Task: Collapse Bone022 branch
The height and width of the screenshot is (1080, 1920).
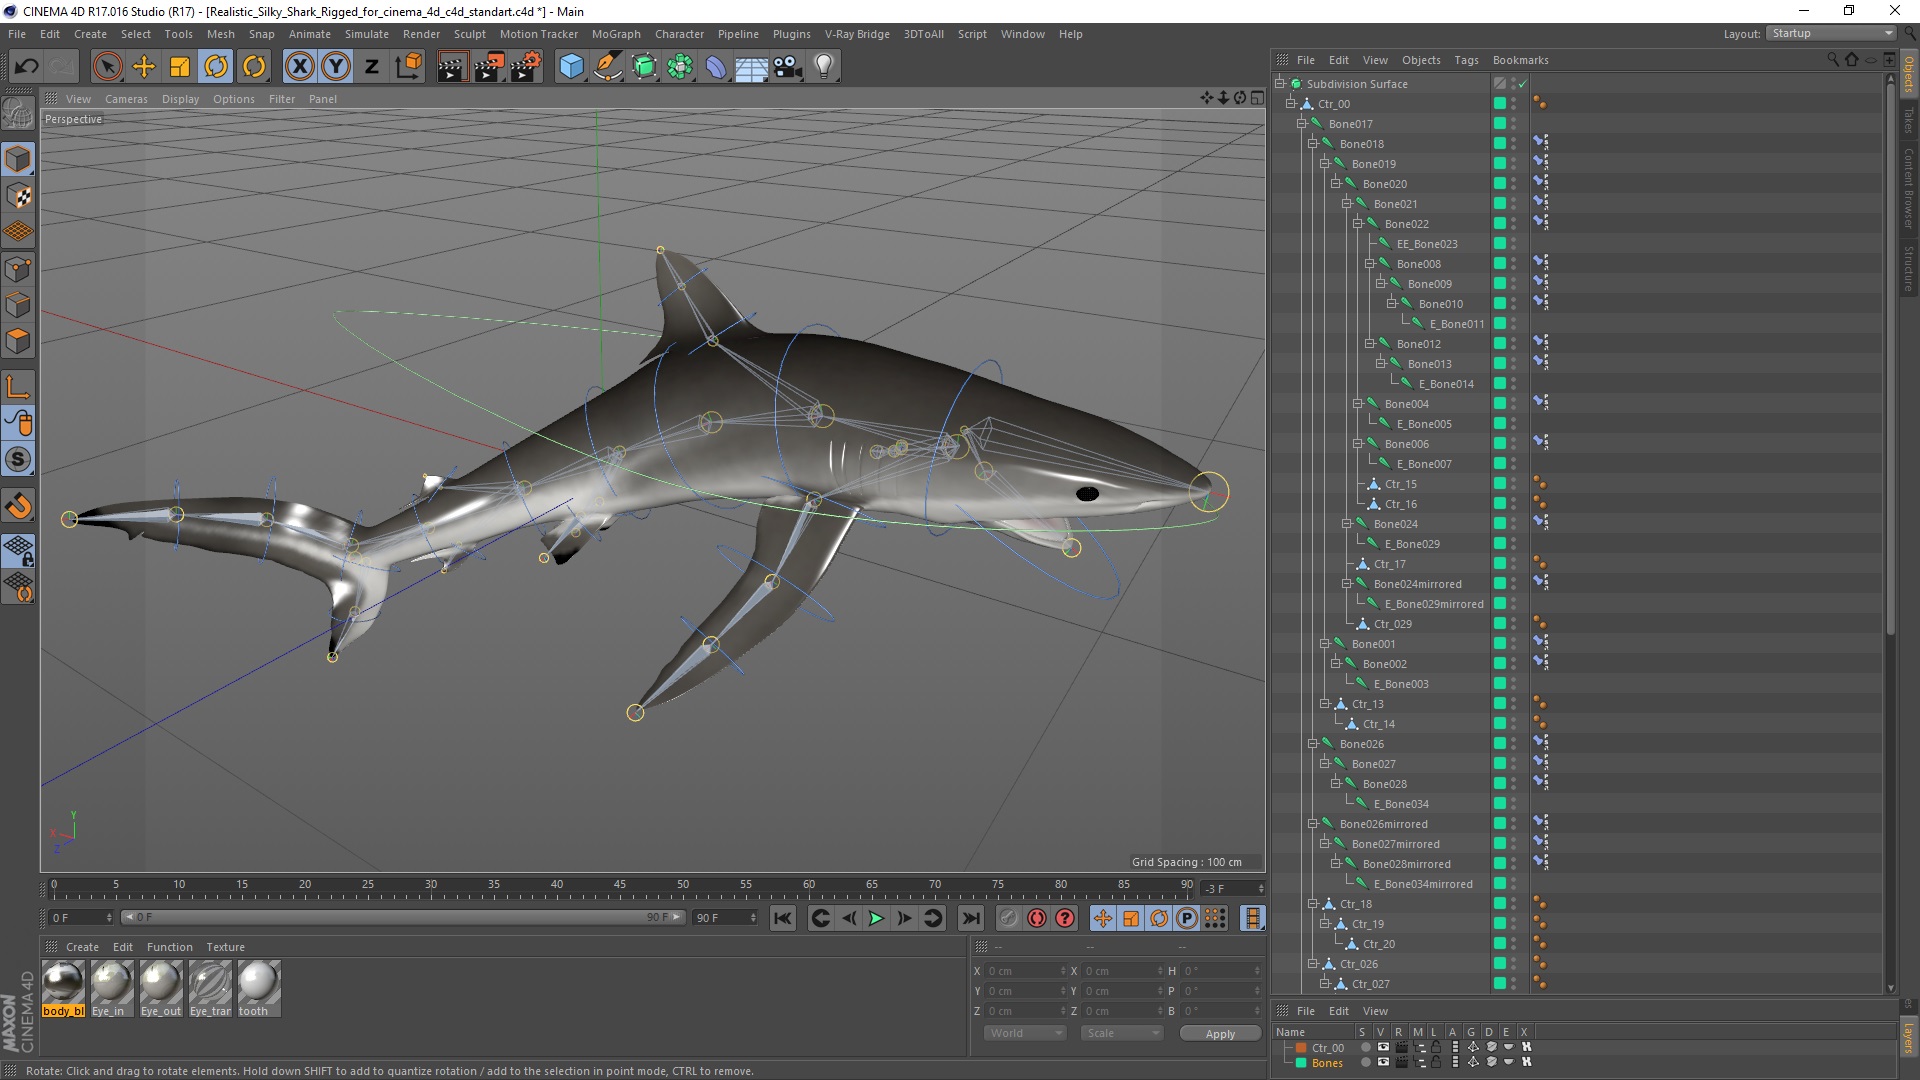Action: coord(1358,223)
